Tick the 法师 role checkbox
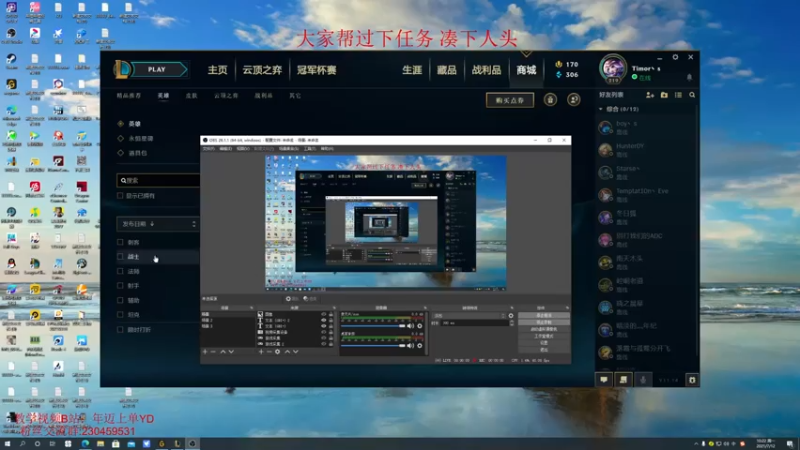Viewport: 800px width, 450px height. (x=120, y=271)
